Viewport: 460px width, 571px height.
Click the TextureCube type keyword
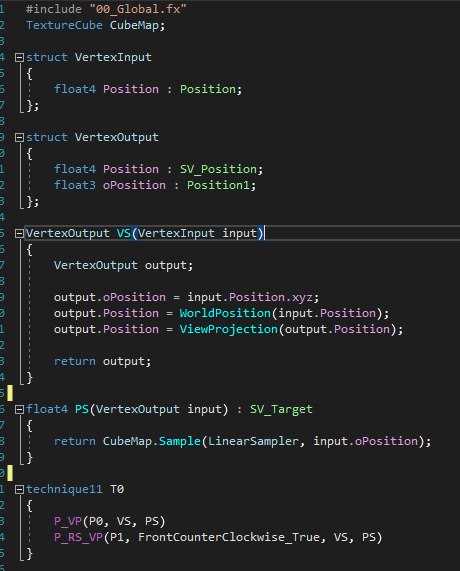point(64,25)
